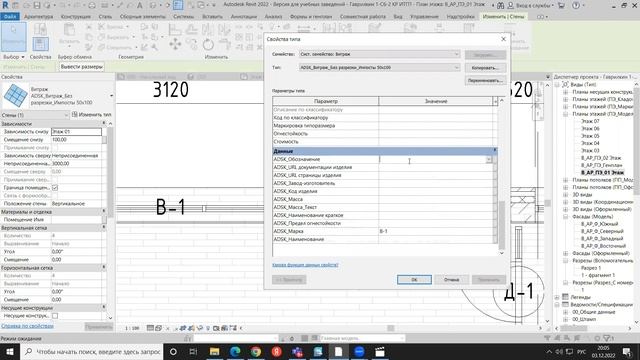
Task: Open Task View on the taskbar
Action: [x=193, y=351]
